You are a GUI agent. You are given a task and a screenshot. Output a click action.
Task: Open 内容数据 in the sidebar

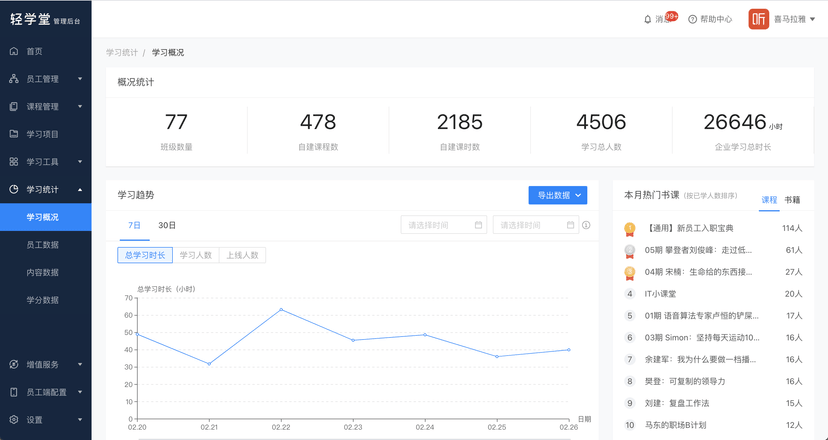coord(45,272)
